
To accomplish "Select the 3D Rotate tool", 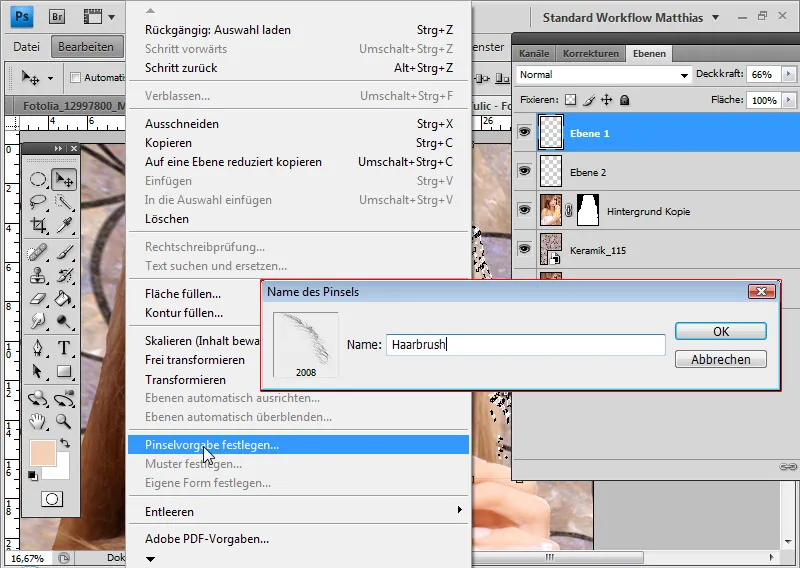I will tap(38, 398).
